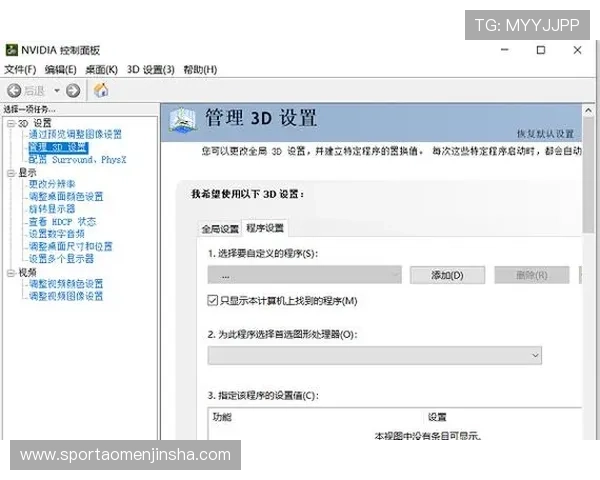Select 旋转显示器 in the tree
This screenshot has height=480, width=600.
point(52,209)
